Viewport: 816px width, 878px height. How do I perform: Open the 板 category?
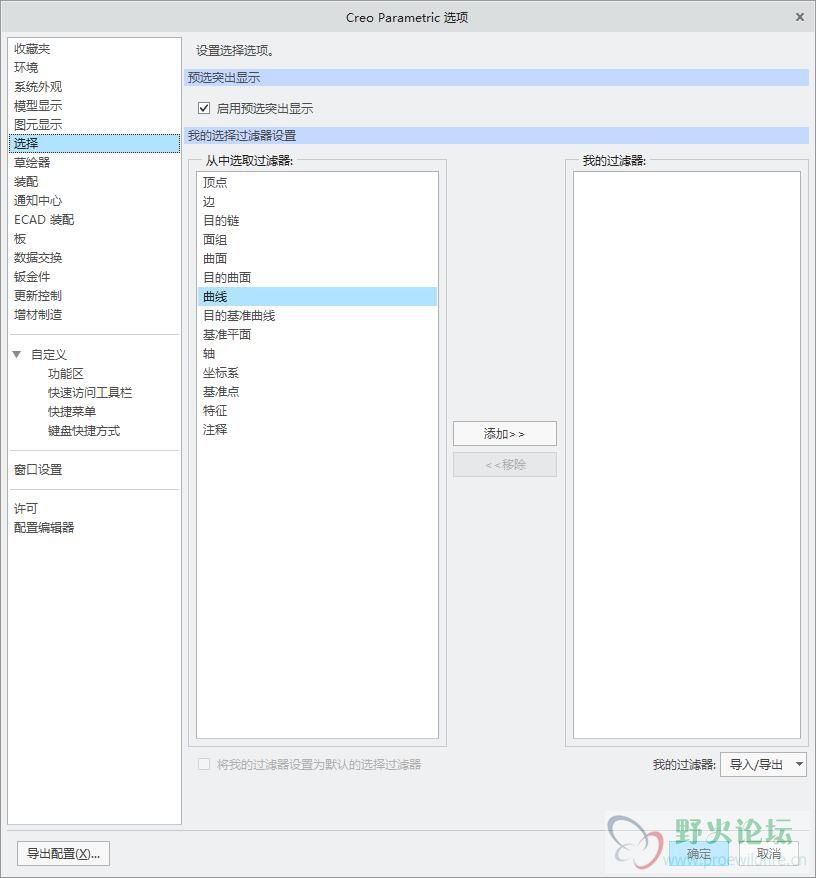(20, 239)
